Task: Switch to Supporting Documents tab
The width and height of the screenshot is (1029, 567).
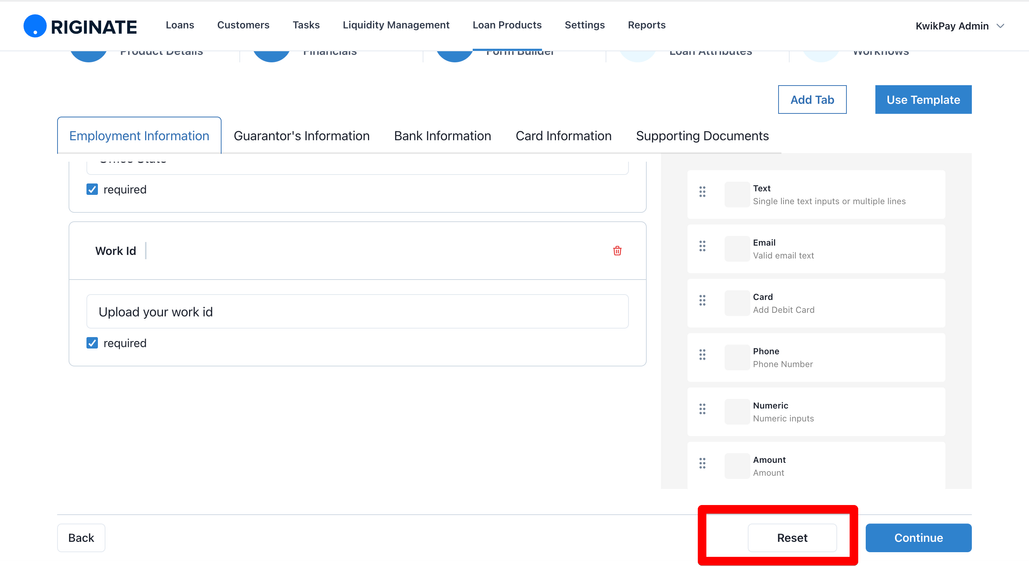Action: click(x=702, y=136)
